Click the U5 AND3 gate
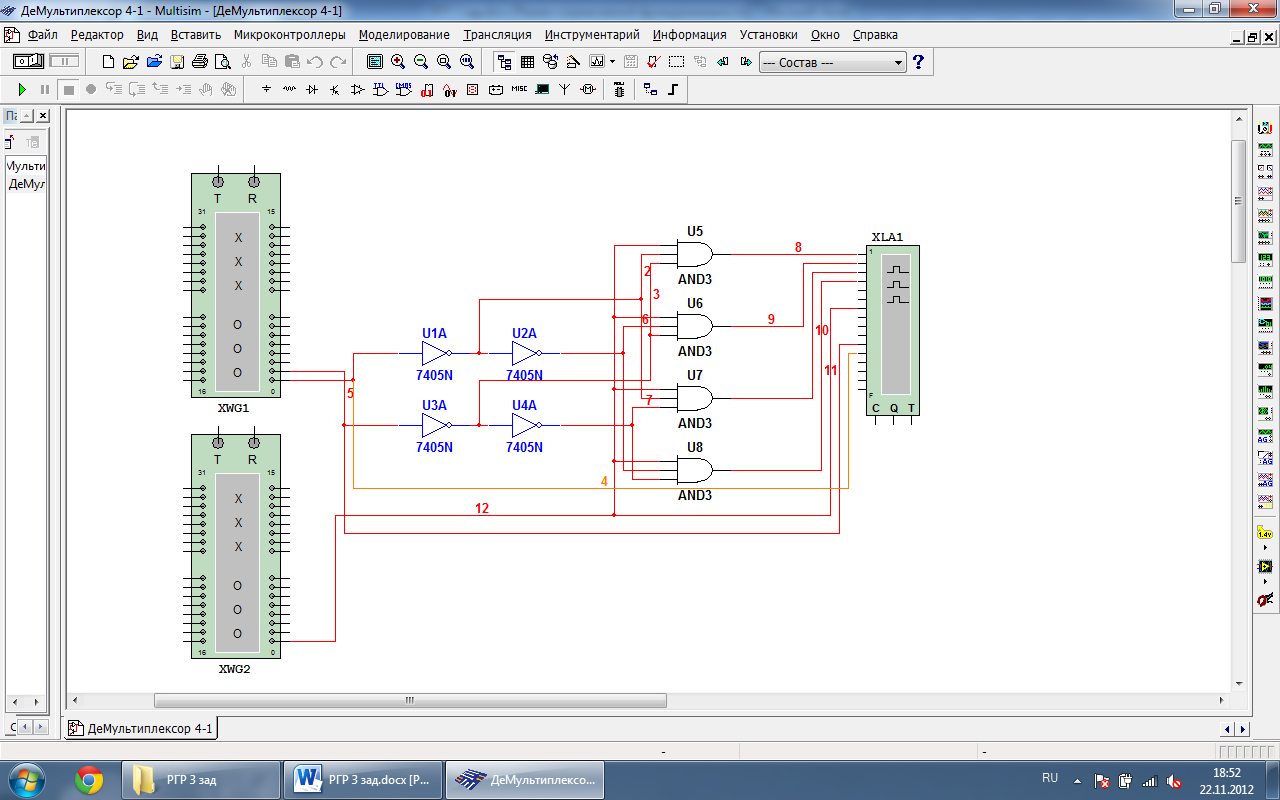Screen dimensions: 1280x800 695,254
